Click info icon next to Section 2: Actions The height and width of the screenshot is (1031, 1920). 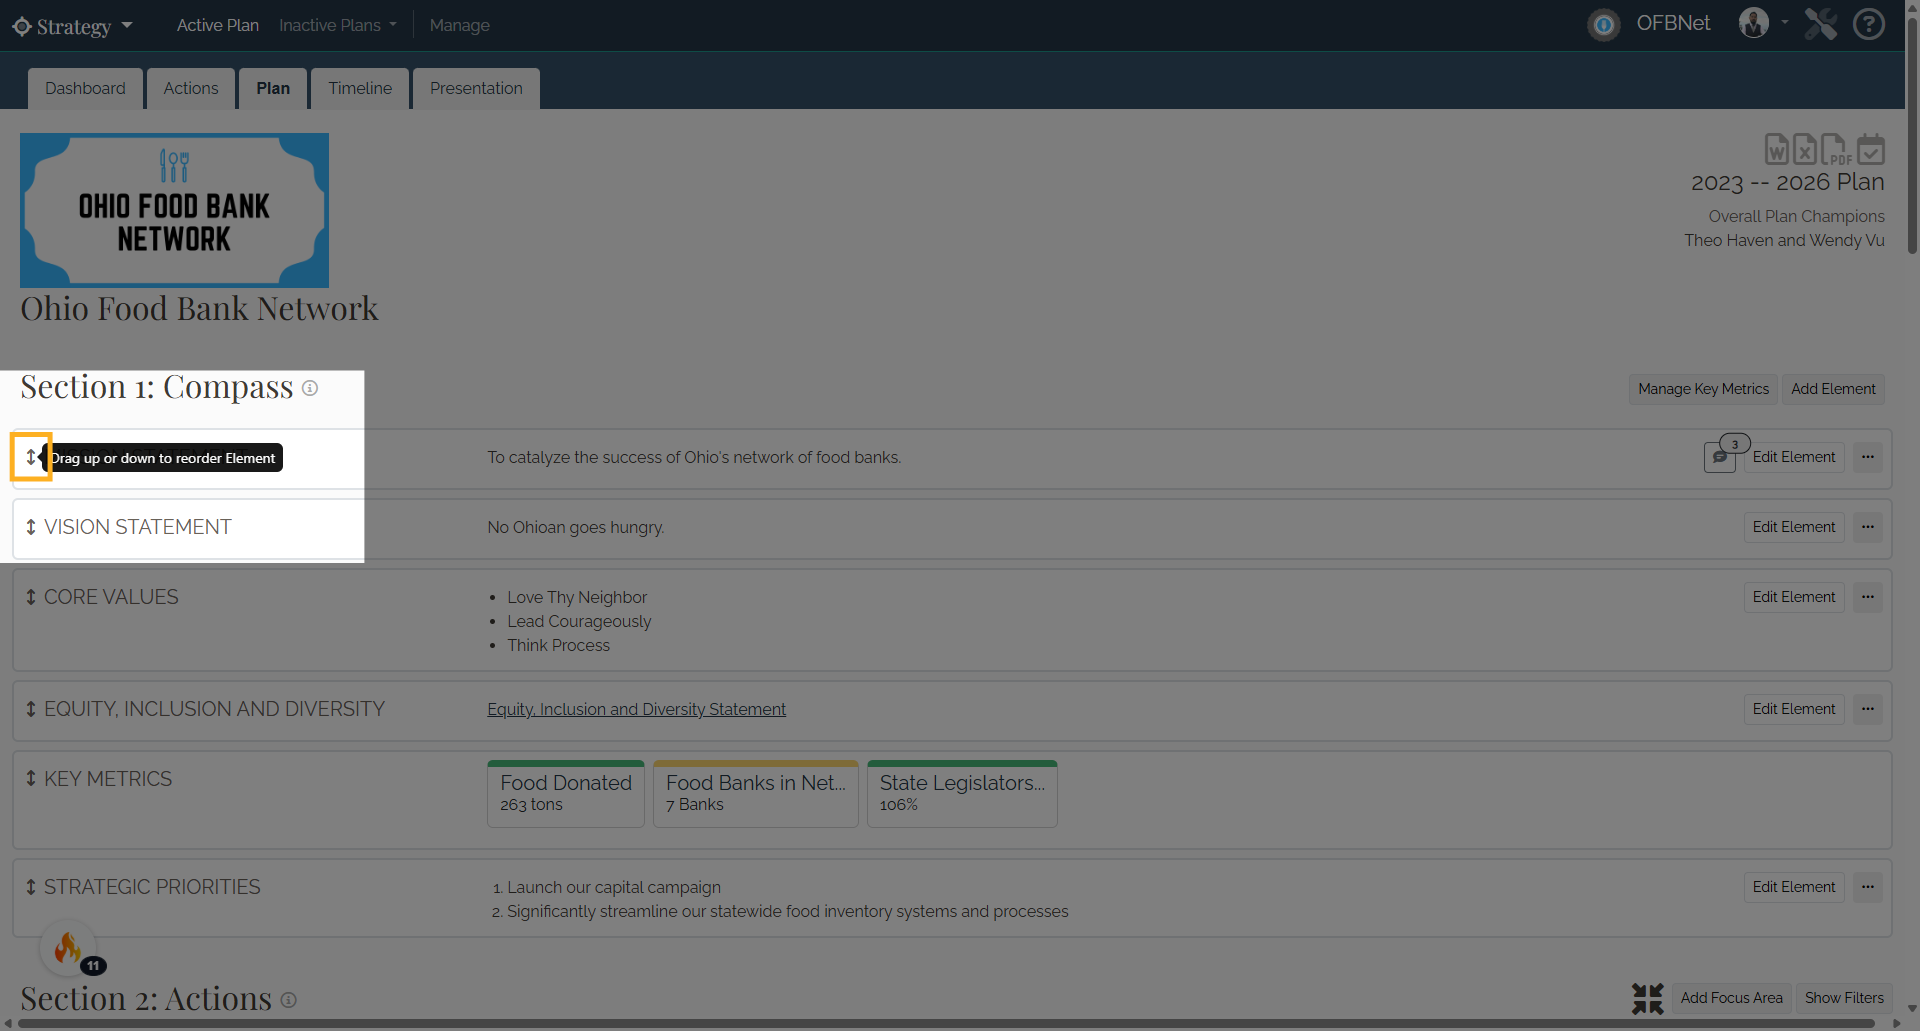[288, 1000]
